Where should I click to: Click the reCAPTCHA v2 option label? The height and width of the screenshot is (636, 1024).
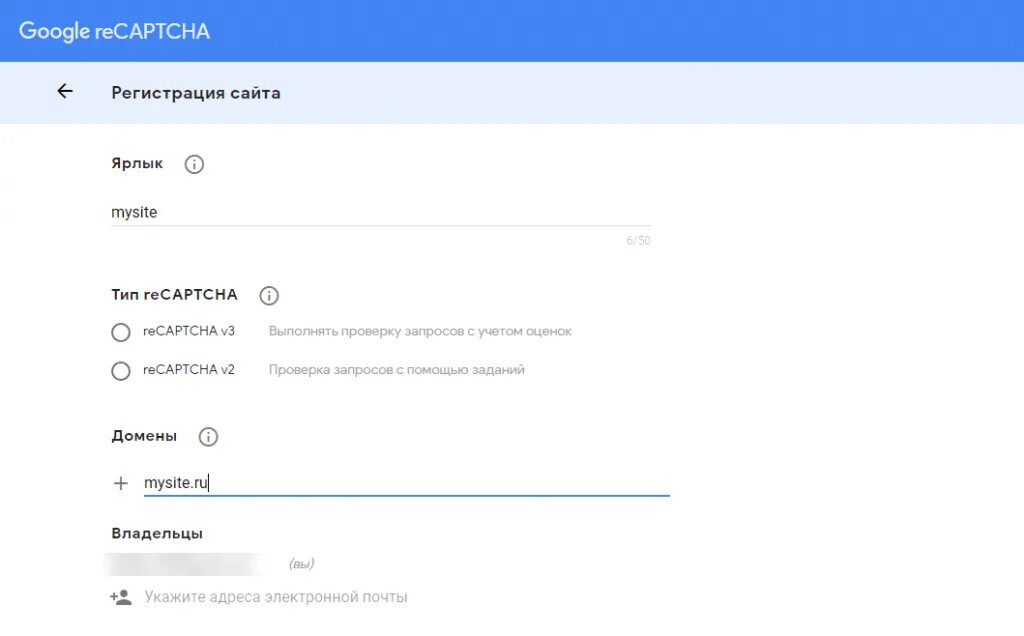tap(189, 370)
